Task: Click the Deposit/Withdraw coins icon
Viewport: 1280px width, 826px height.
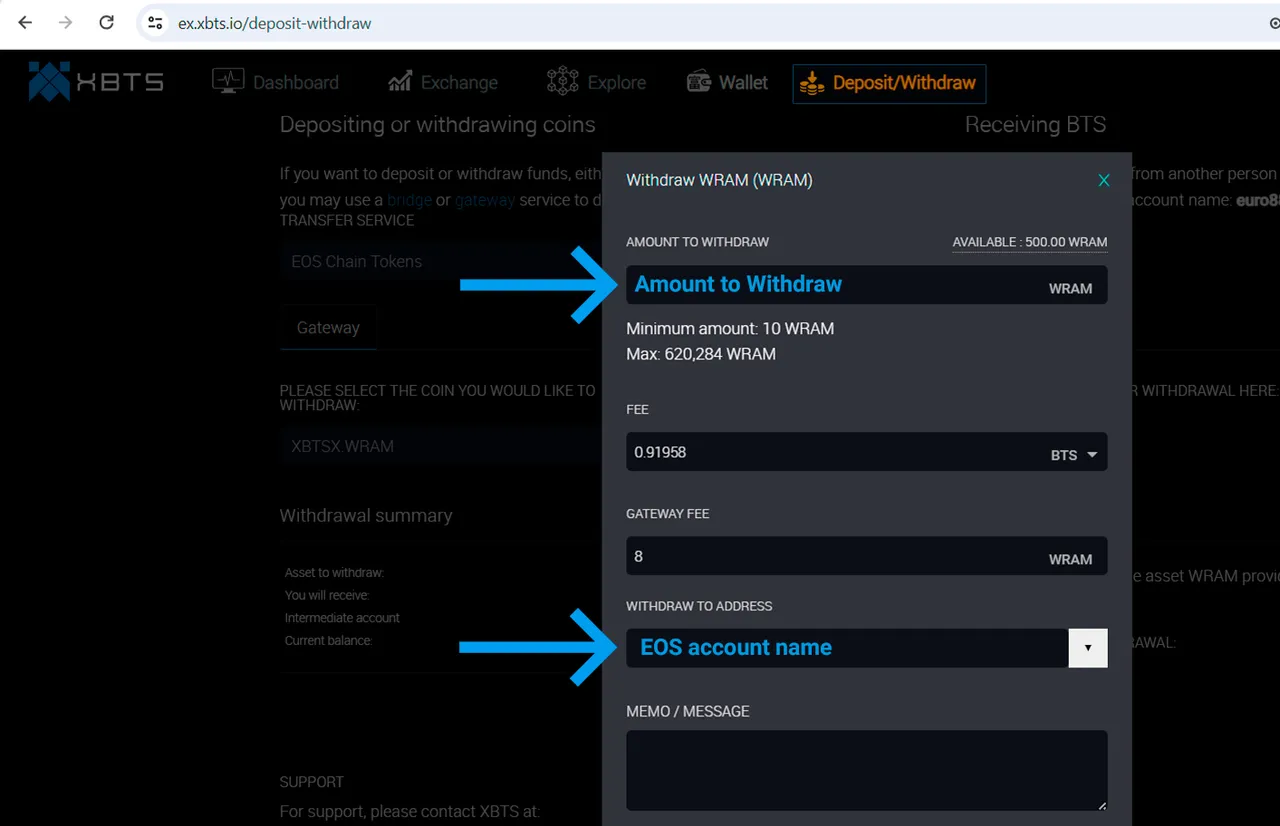Action: point(812,82)
